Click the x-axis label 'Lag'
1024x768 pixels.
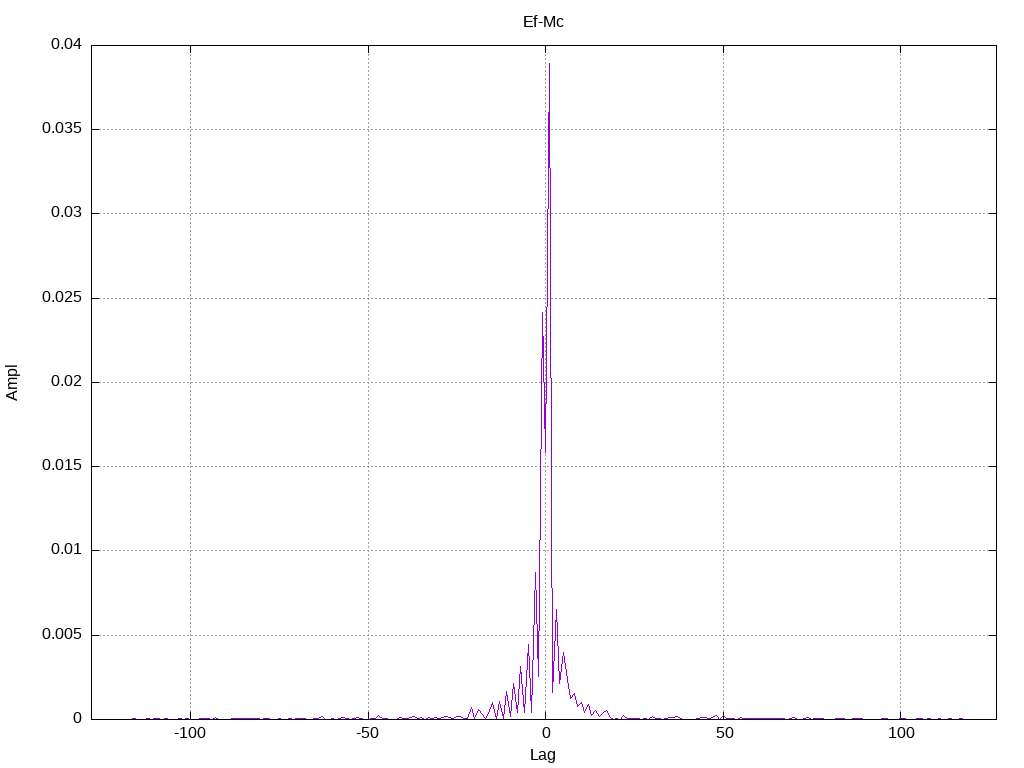click(x=543, y=756)
